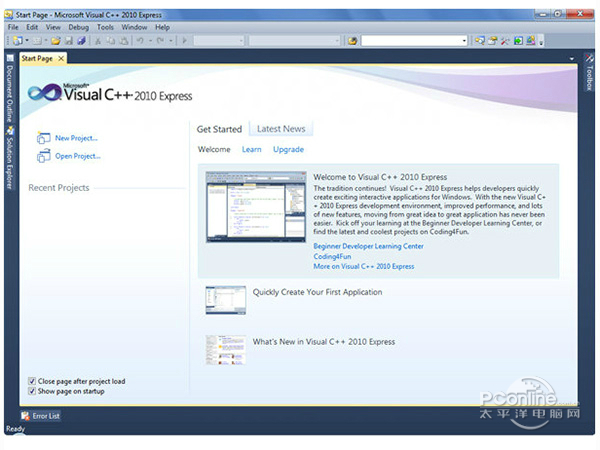Click the Redo toolbar icon

pyautogui.click(x=161, y=41)
